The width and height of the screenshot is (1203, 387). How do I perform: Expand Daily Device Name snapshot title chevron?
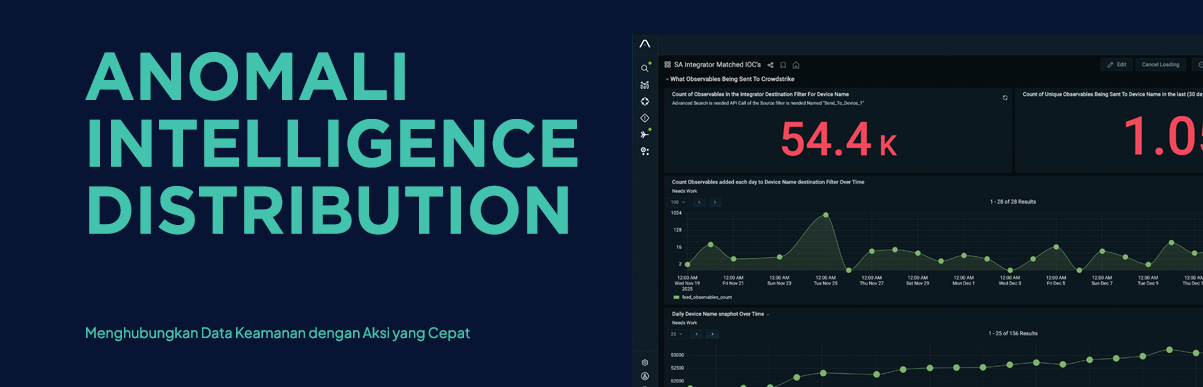point(768,314)
